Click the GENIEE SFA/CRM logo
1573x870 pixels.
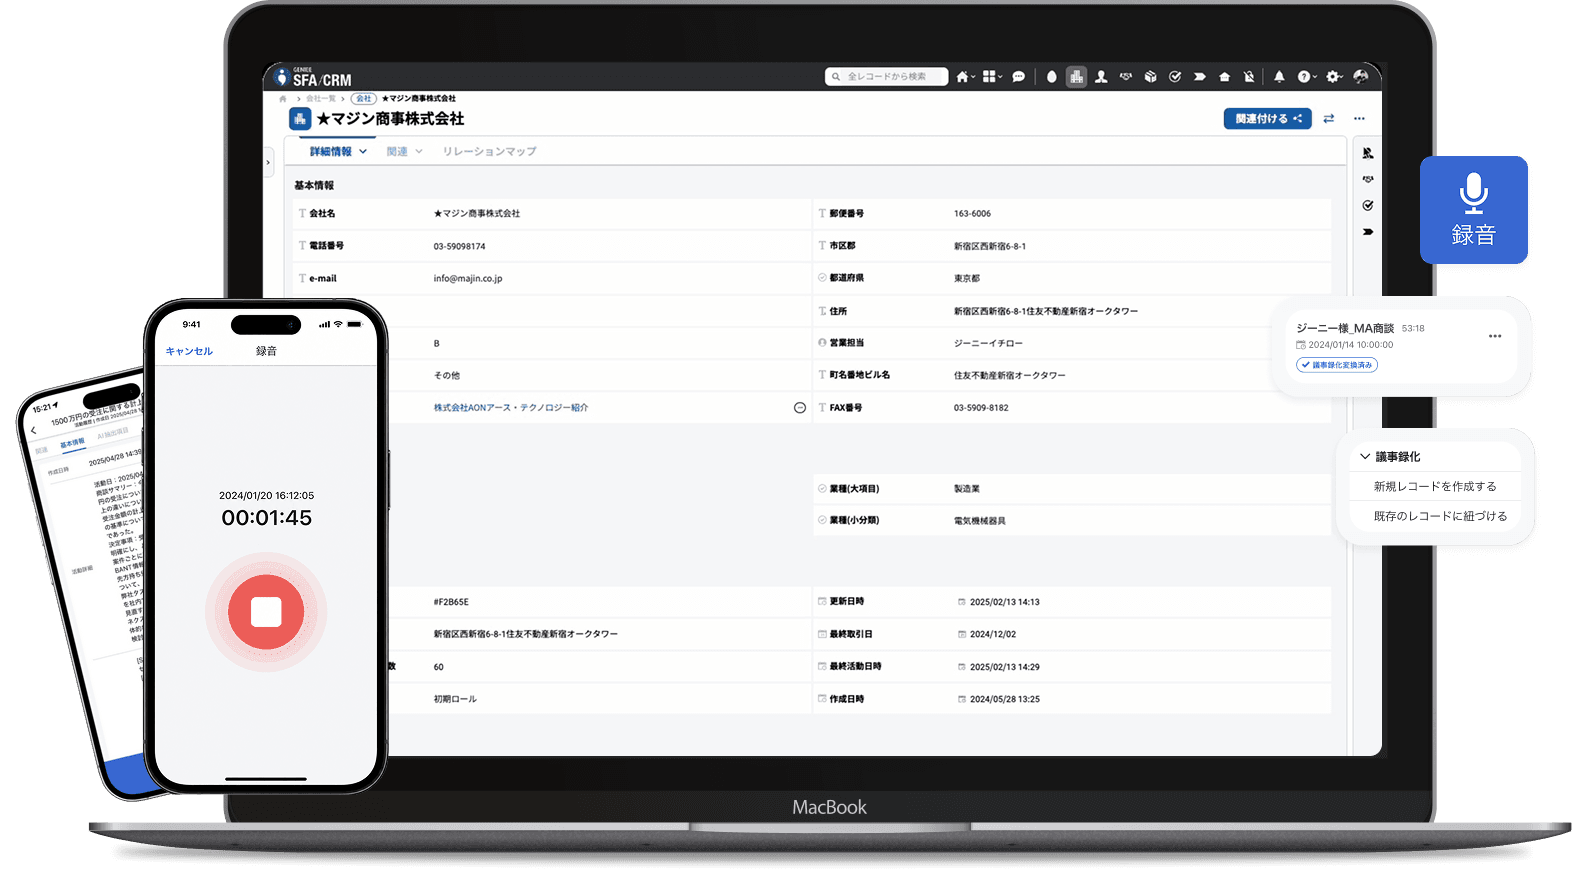pos(313,77)
